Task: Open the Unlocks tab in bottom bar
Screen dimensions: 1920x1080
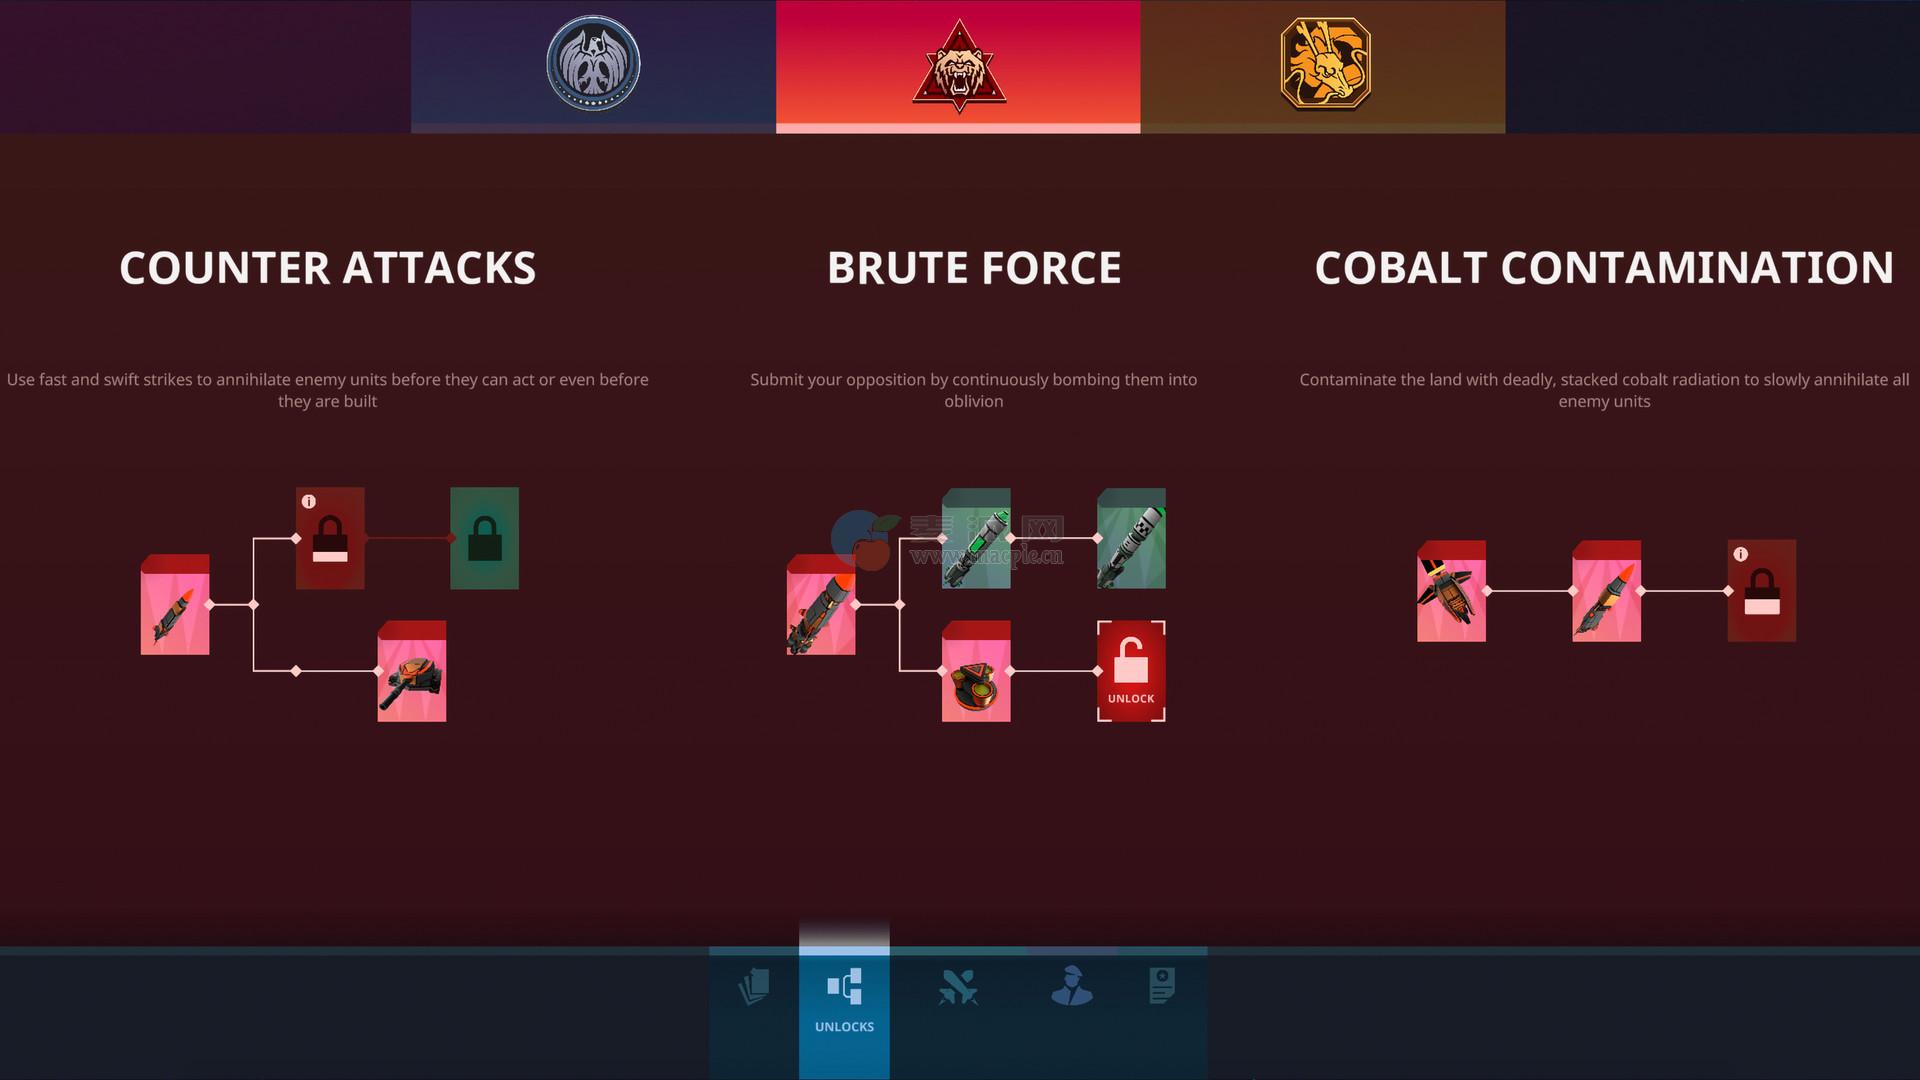Action: coord(844,1000)
